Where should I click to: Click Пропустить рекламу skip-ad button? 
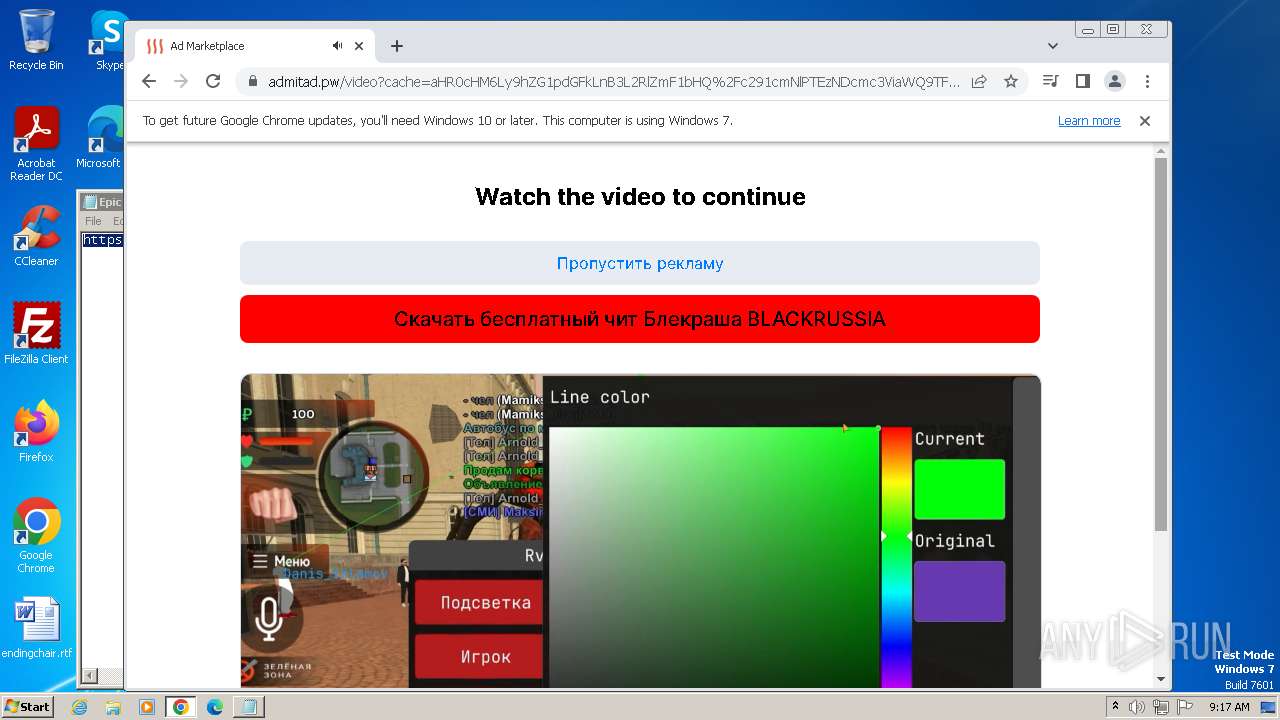640,263
